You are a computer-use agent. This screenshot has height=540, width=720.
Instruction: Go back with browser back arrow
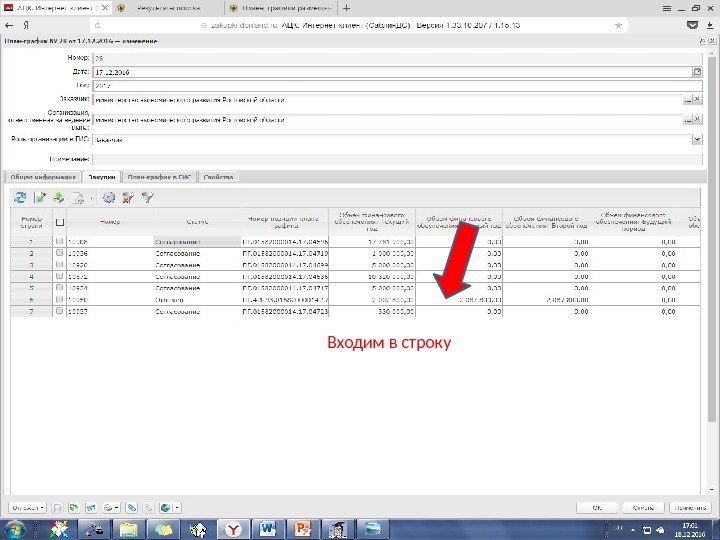coord(9,25)
